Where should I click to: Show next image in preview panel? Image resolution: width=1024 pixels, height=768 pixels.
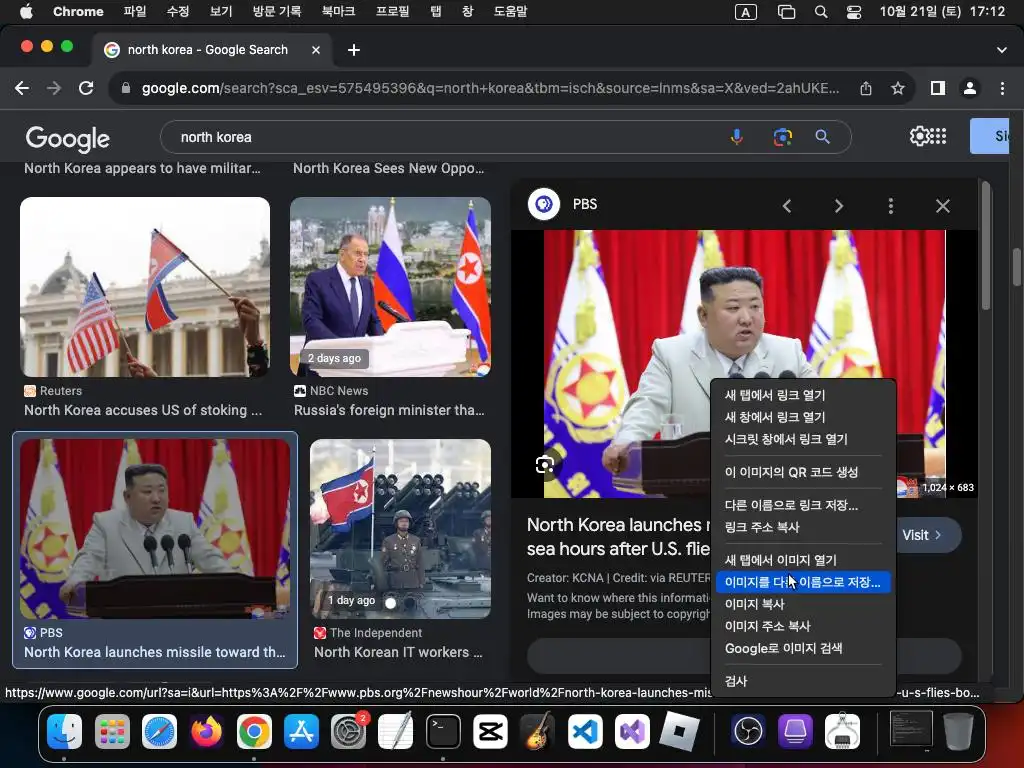[839, 206]
